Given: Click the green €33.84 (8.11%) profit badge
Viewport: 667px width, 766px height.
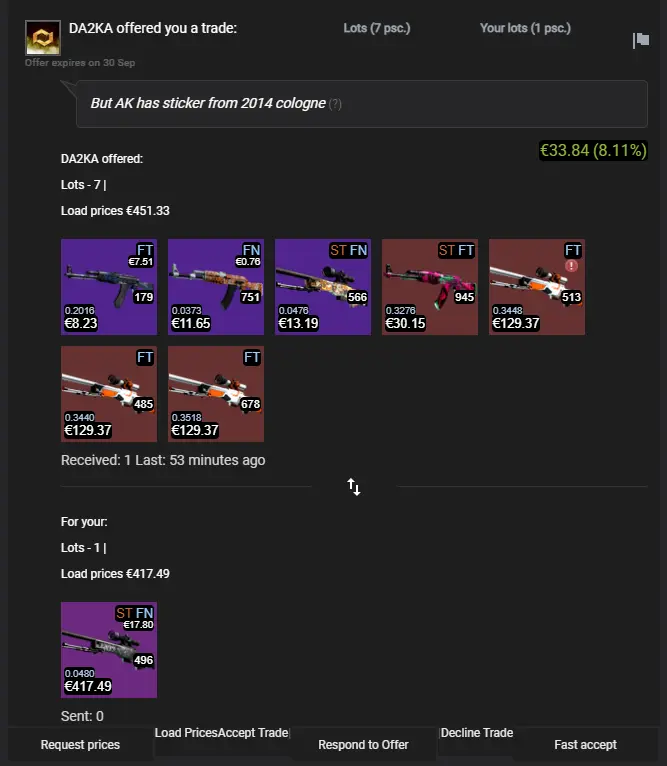Looking at the screenshot, I should point(593,150).
